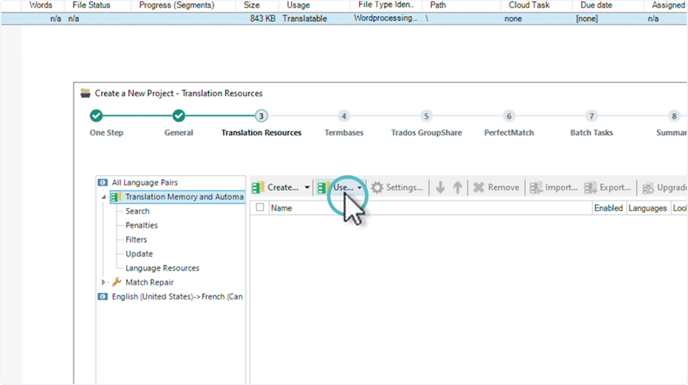Image resolution: width=688 pixels, height=385 pixels.
Task: Click the Upgrade toolbar button
Action: pyautogui.click(x=664, y=187)
